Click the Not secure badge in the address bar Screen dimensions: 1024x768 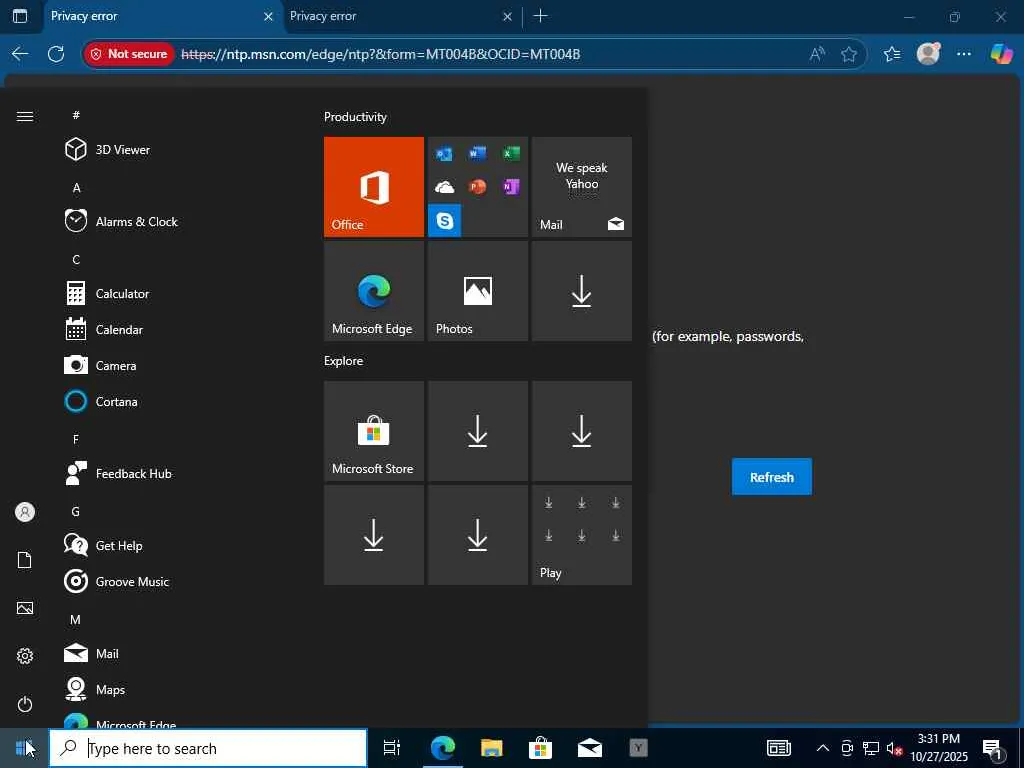(x=129, y=54)
